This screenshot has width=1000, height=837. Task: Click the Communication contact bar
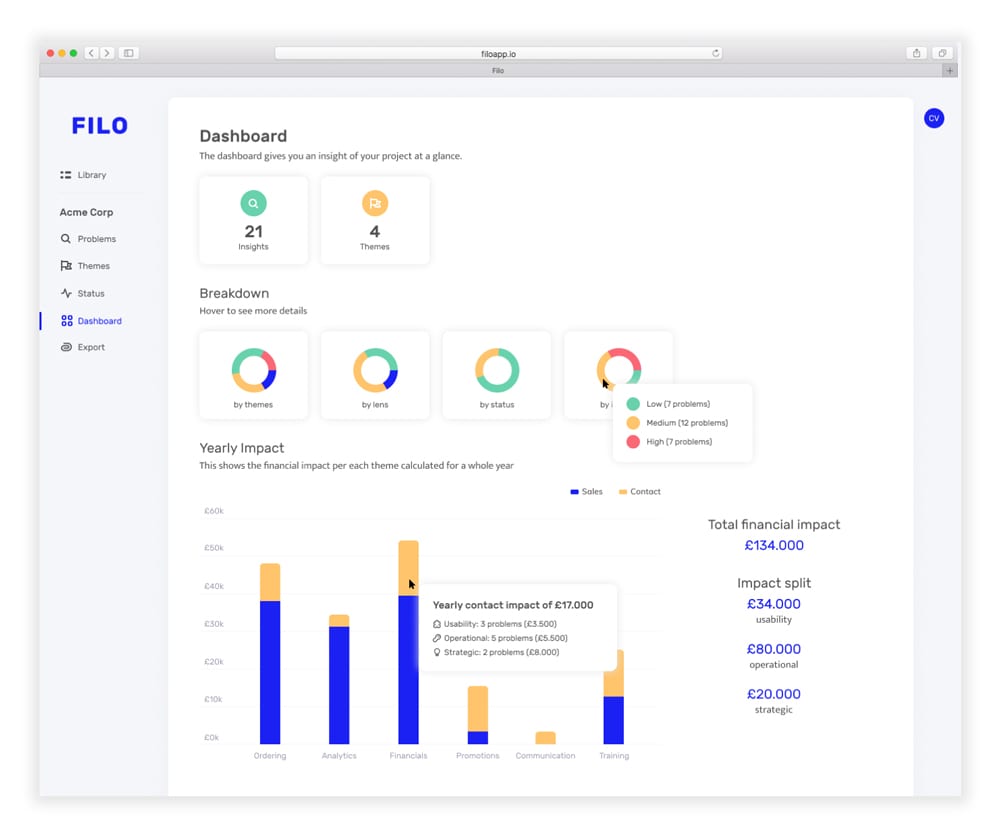tap(545, 737)
